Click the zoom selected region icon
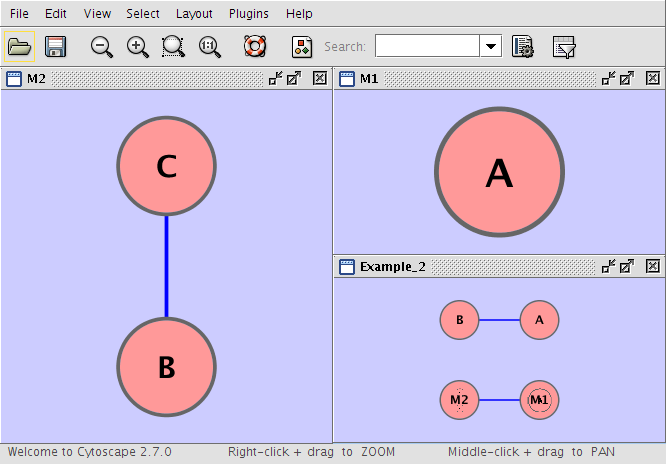The height and width of the screenshot is (464, 666). pos(174,47)
